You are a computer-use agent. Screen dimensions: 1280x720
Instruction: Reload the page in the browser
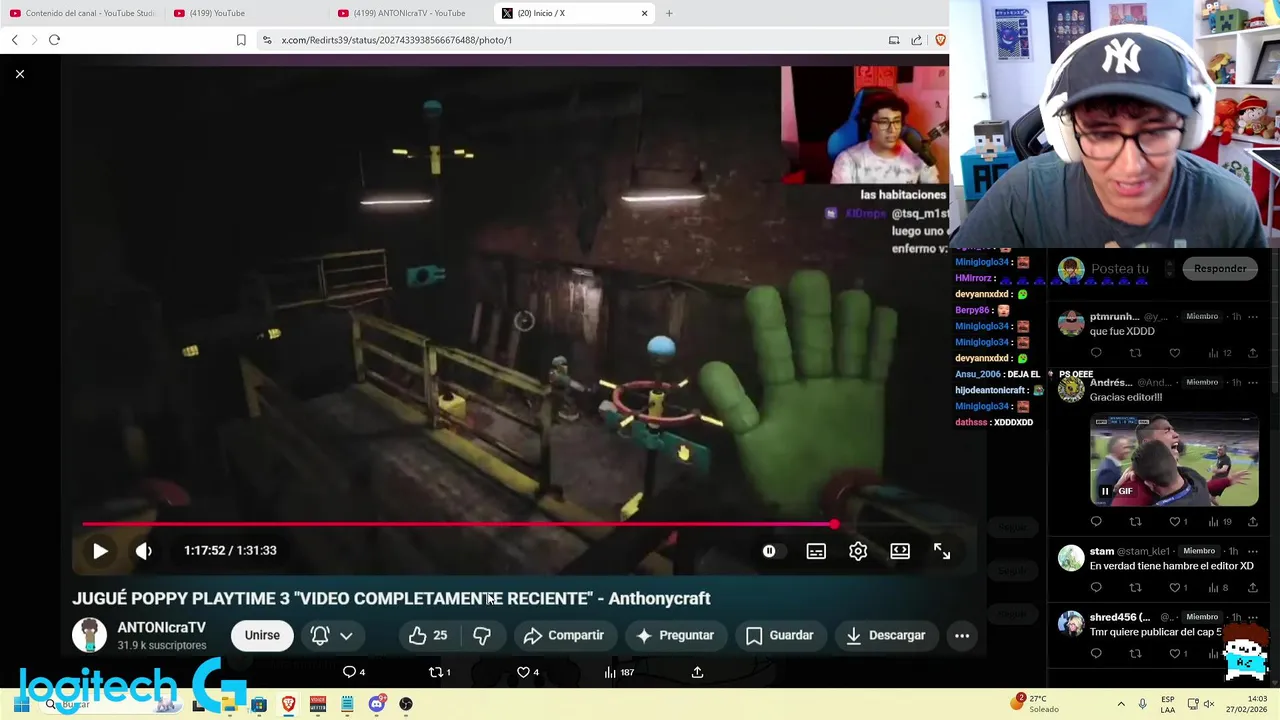click(54, 40)
